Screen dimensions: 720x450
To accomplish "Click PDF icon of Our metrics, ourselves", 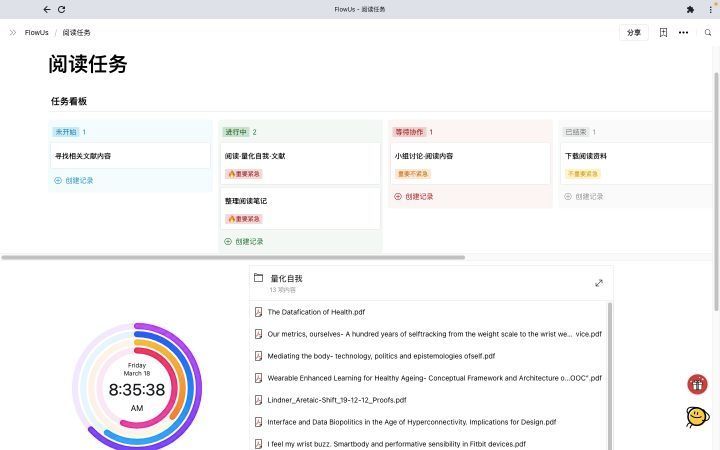I will pos(259,334).
